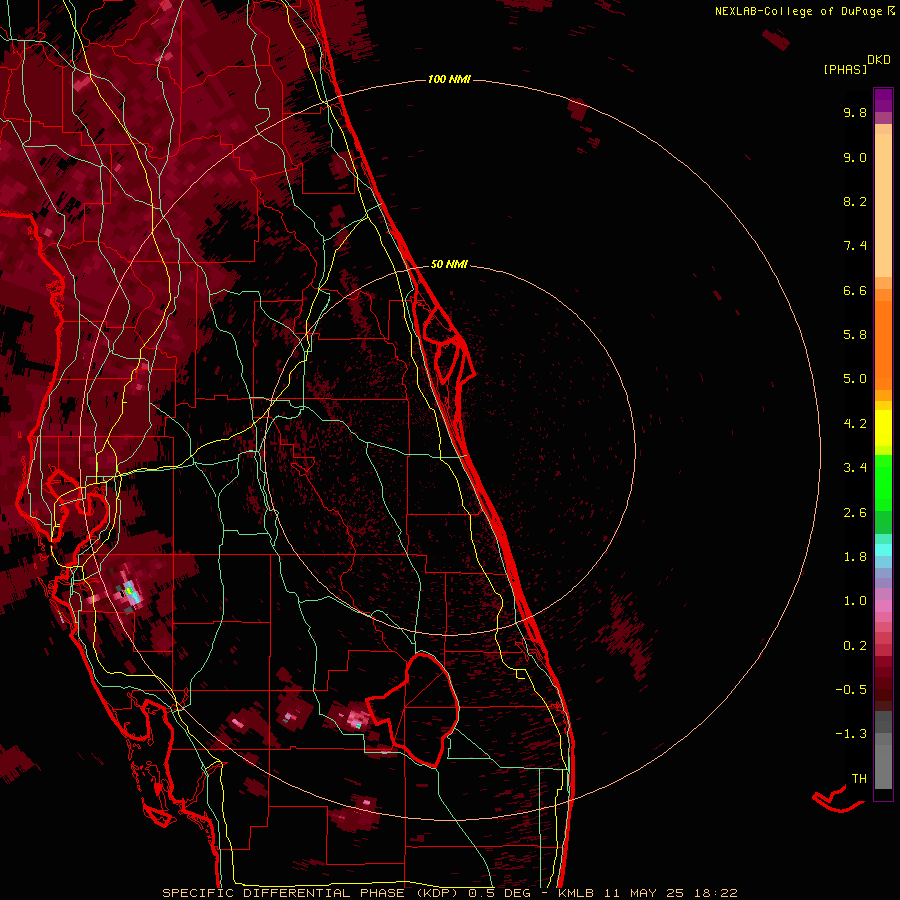Click the 9.0 scale value
Image resolution: width=900 pixels, height=900 pixels.
(x=855, y=157)
